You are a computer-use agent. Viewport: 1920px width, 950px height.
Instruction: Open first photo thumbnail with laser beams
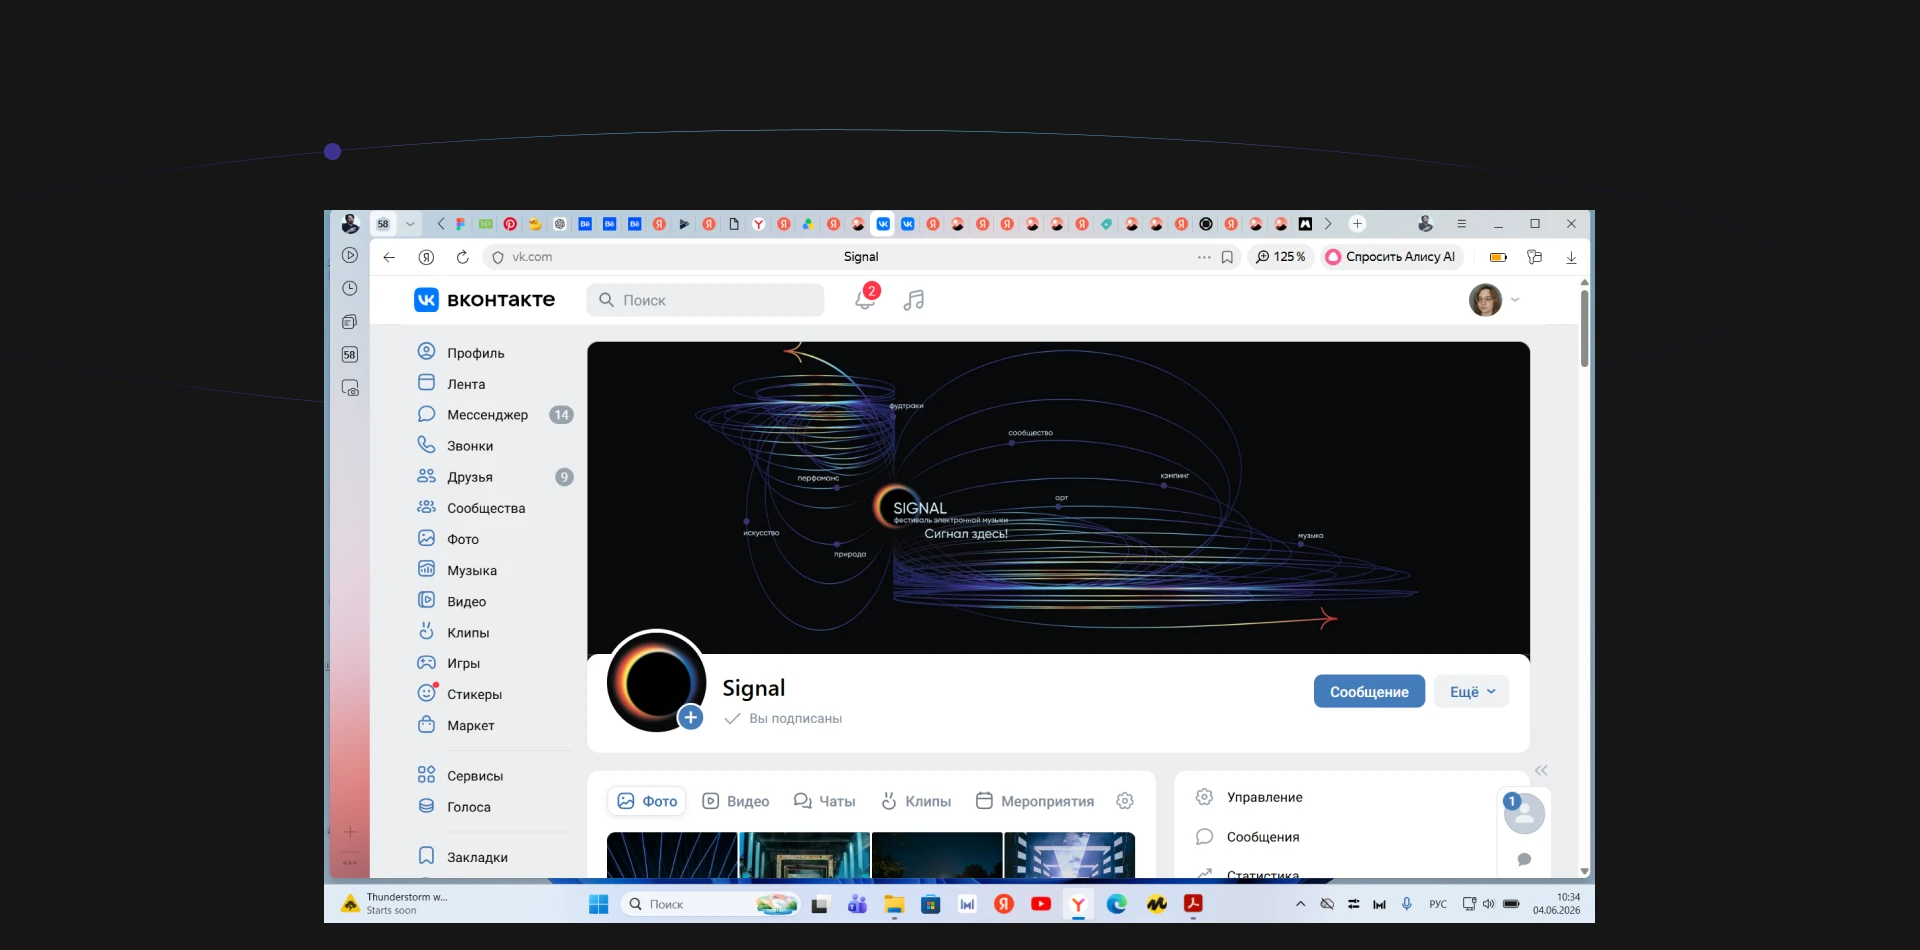click(x=672, y=855)
